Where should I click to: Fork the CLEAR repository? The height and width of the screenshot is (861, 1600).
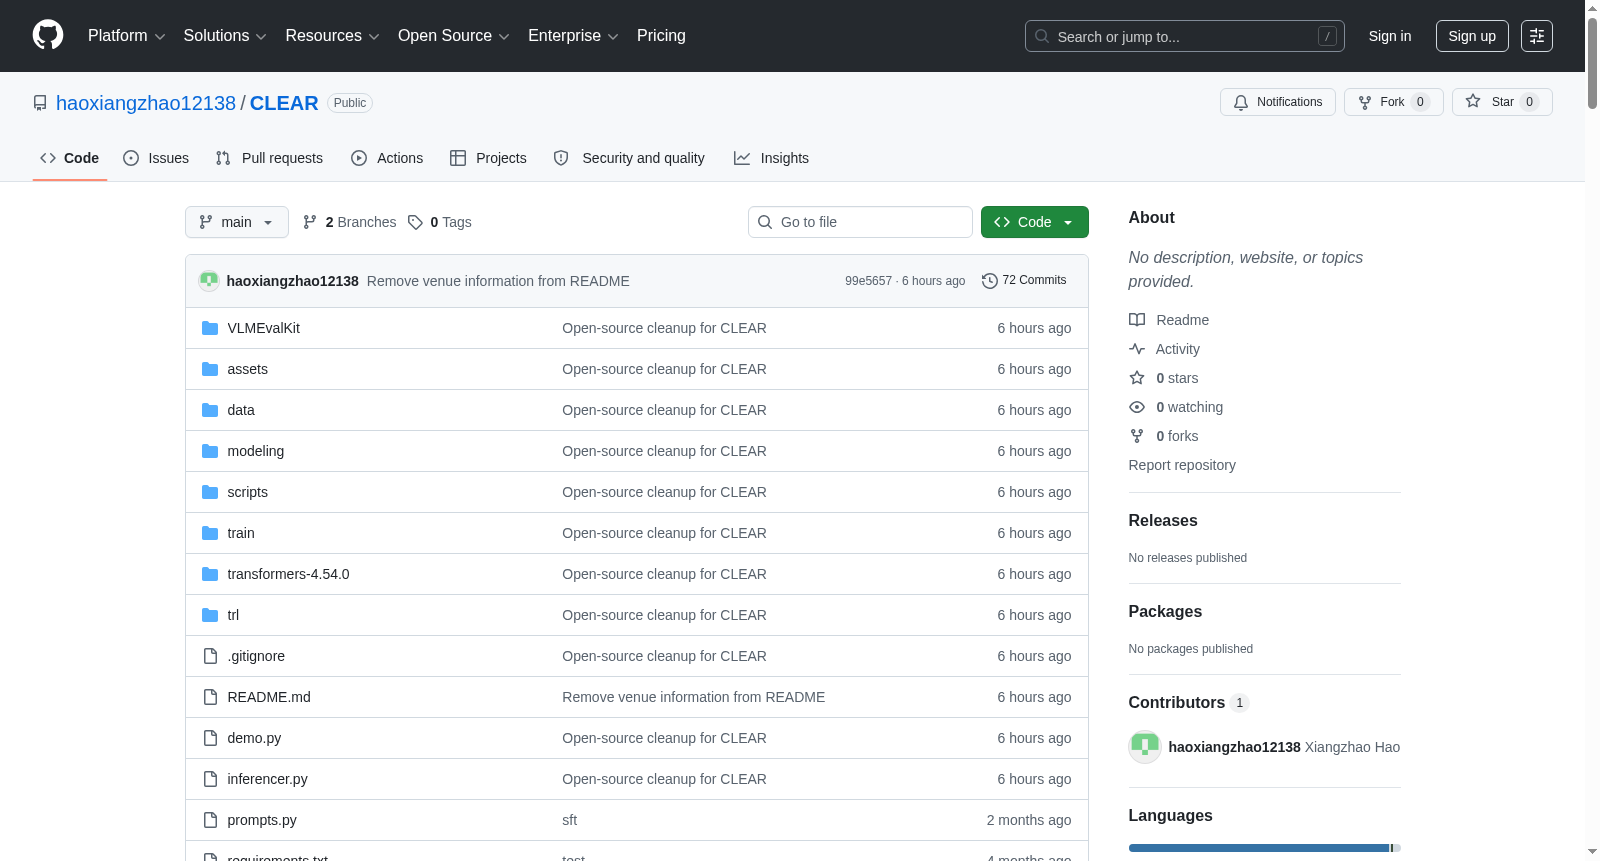click(1394, 102)
